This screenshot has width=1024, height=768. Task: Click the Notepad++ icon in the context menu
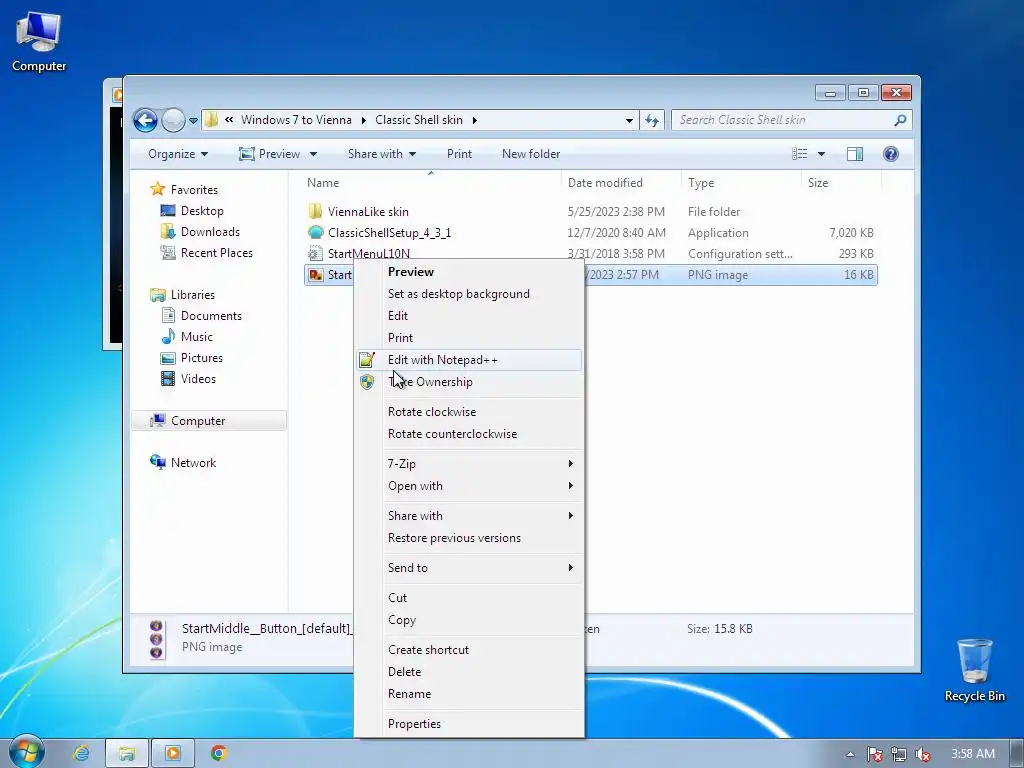click(x=367, y=360)
